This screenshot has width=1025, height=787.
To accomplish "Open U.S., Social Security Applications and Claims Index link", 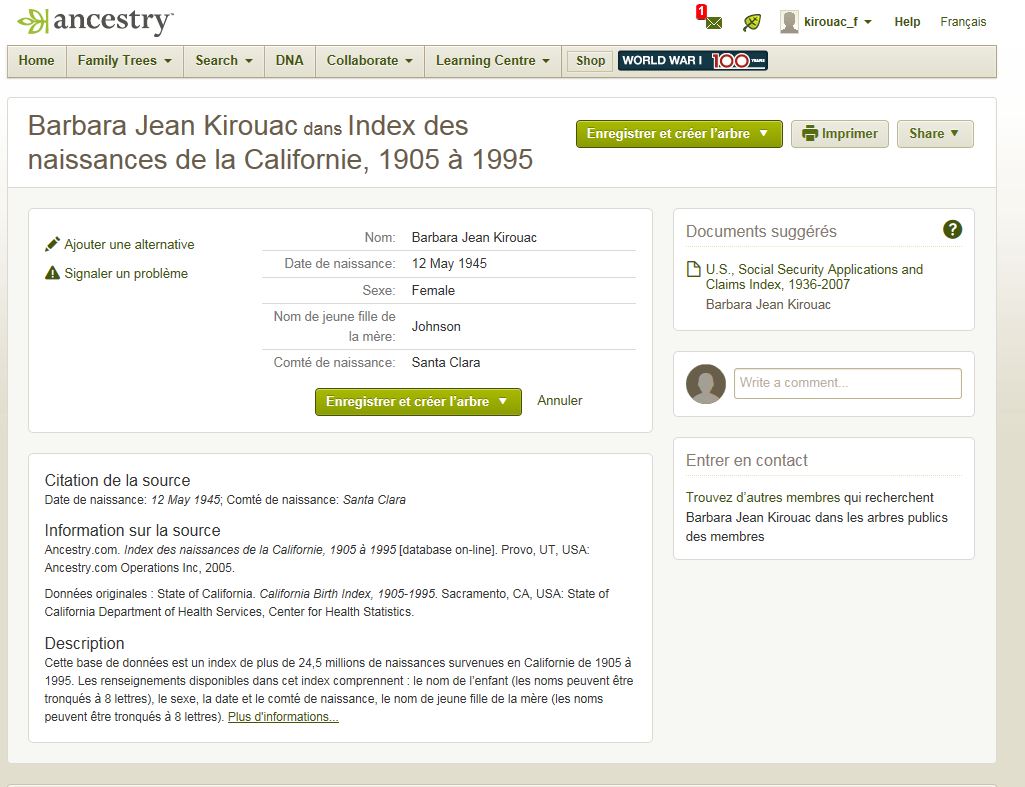I will (x=814, y=276).
